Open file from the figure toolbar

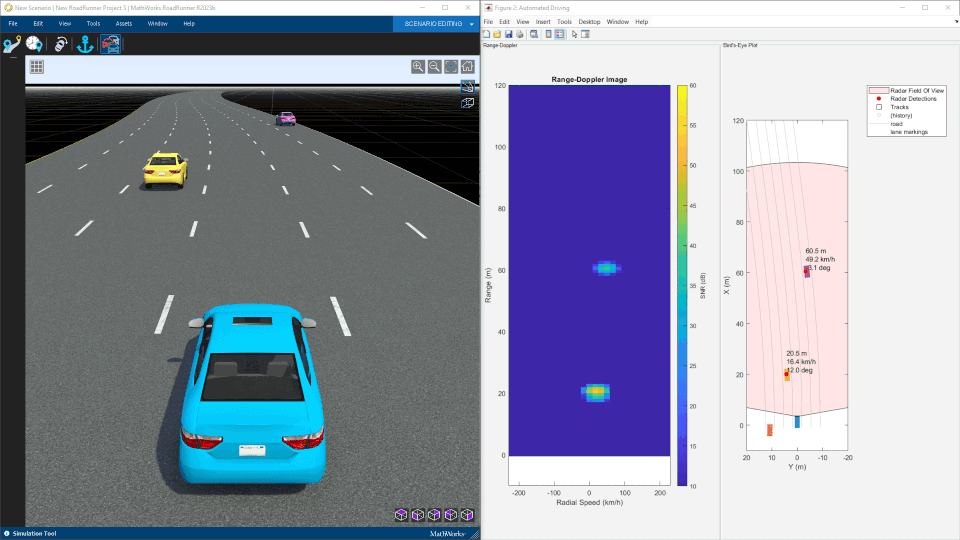coord(497,34)
